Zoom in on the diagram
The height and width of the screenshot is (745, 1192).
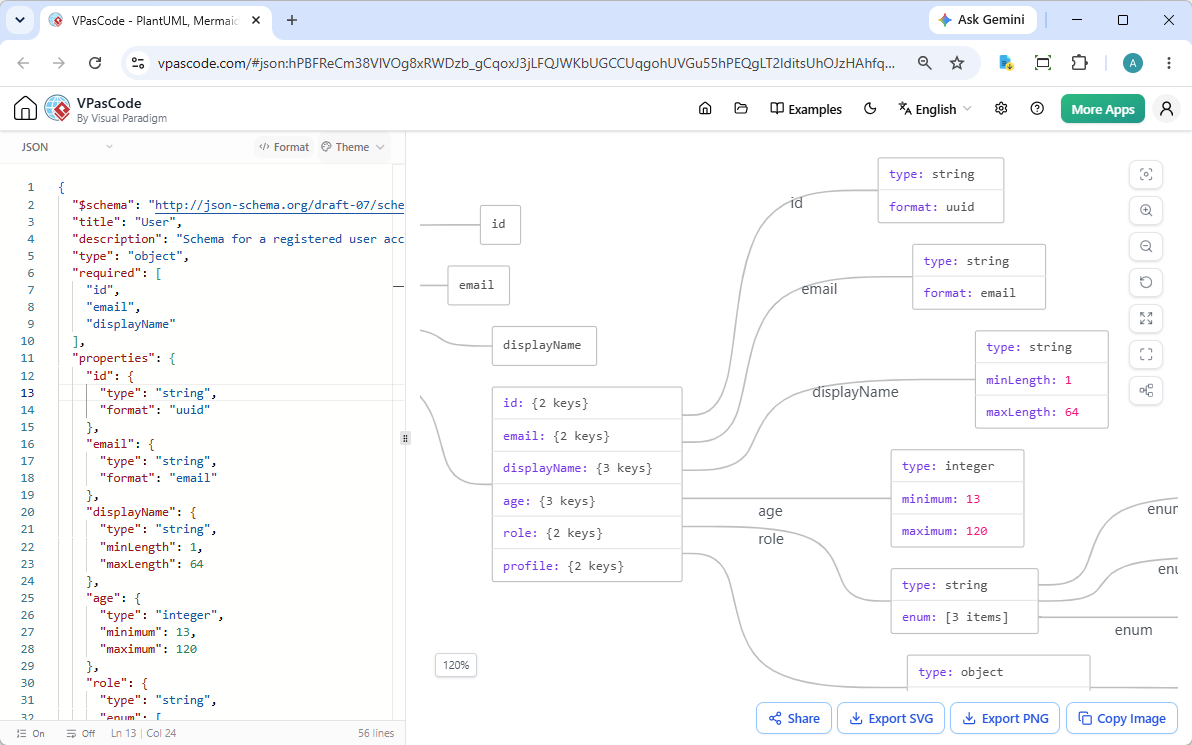pyautogui.click(x=1146, y=211)
